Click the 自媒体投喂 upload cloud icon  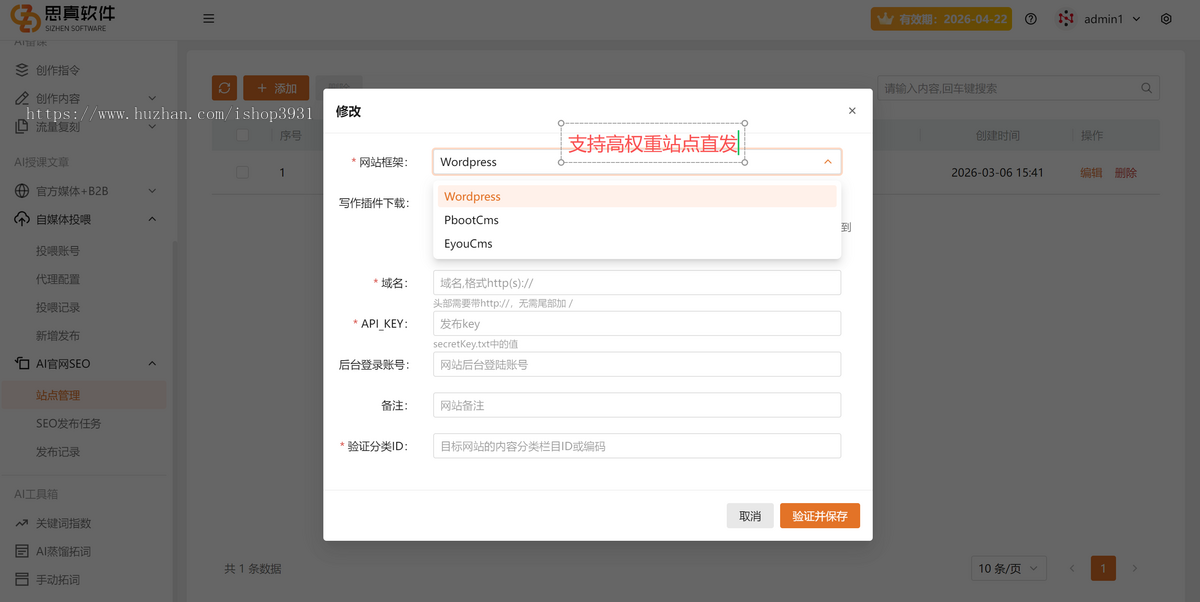[22, 219]
